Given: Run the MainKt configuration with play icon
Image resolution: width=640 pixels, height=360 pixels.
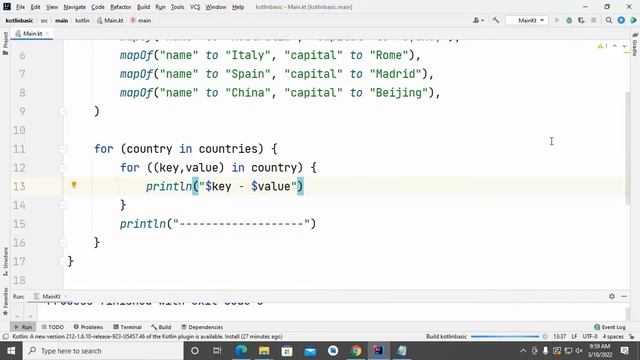Looking at the screenshot, I should pyautogui.click(x=557, y=20).
